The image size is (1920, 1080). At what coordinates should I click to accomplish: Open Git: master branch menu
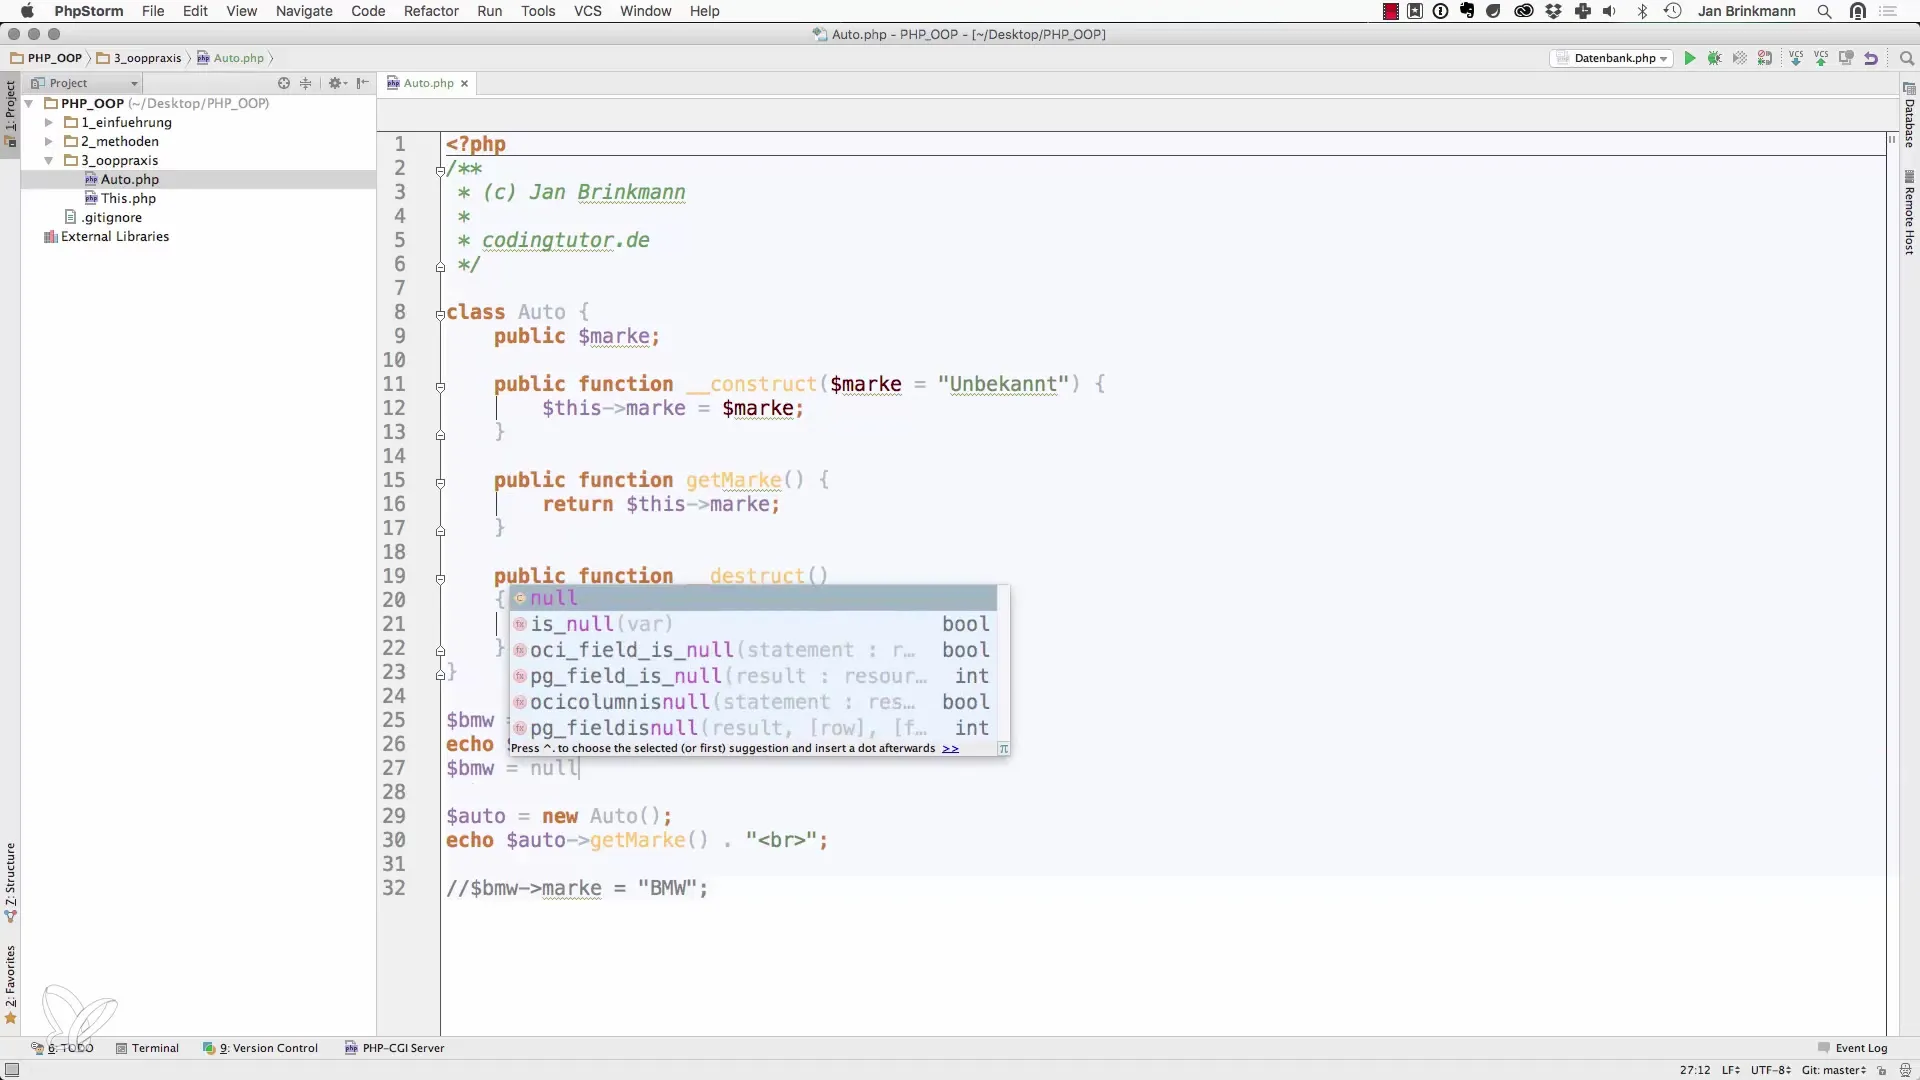(x=1834, y=1070)
